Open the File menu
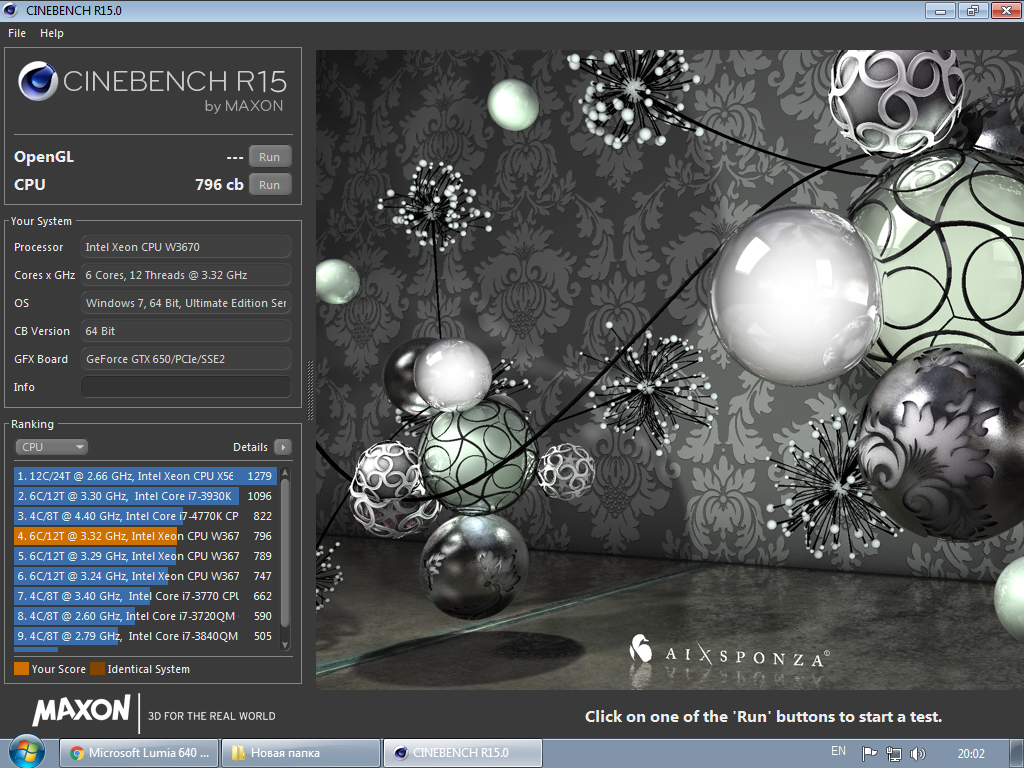 click(17, 33)
